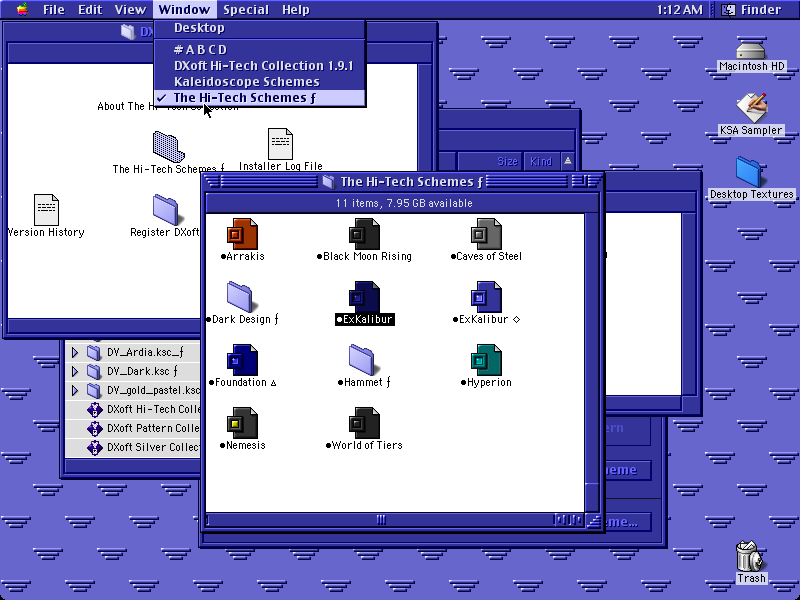Select the Installer Log File document in DXoft window
This screenshot has width=800, height=600.
click(280, 144)
